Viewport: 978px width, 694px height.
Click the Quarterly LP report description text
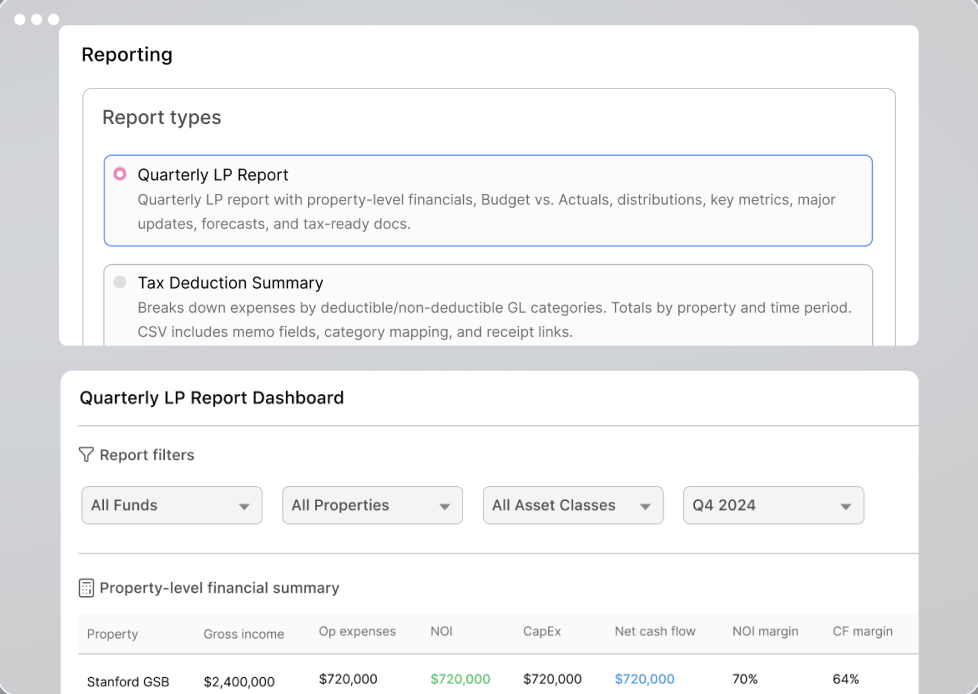[x=487, y=211]
